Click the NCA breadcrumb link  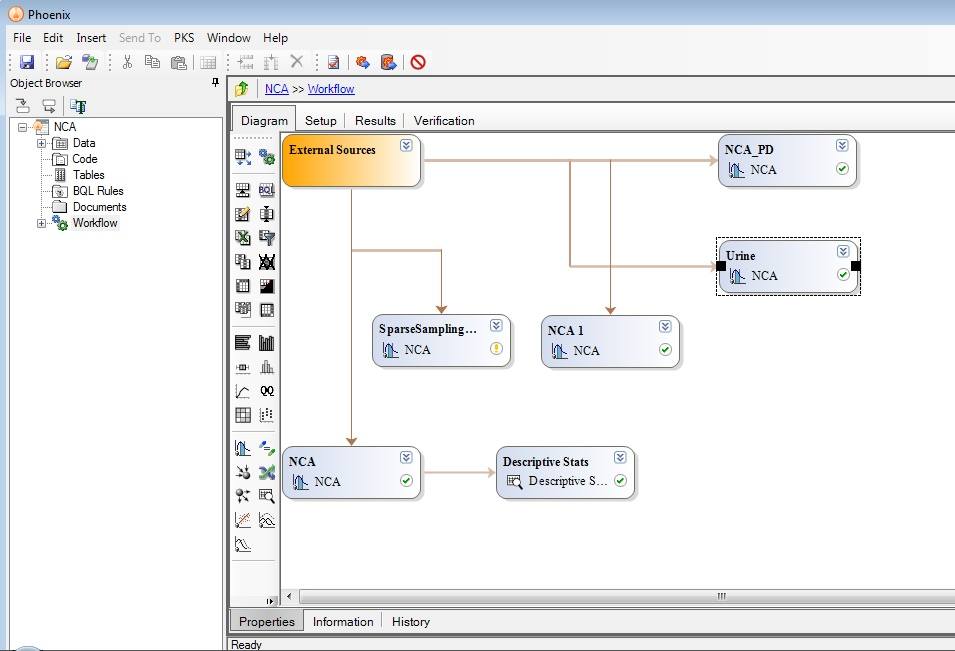click(277, 89)
